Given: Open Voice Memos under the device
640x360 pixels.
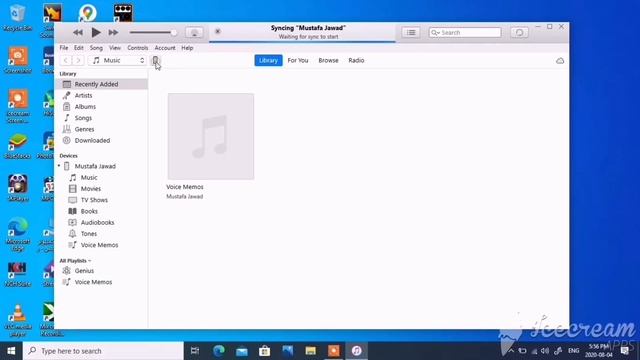Looking at the screenshot, I should click(x=101, y=245).
